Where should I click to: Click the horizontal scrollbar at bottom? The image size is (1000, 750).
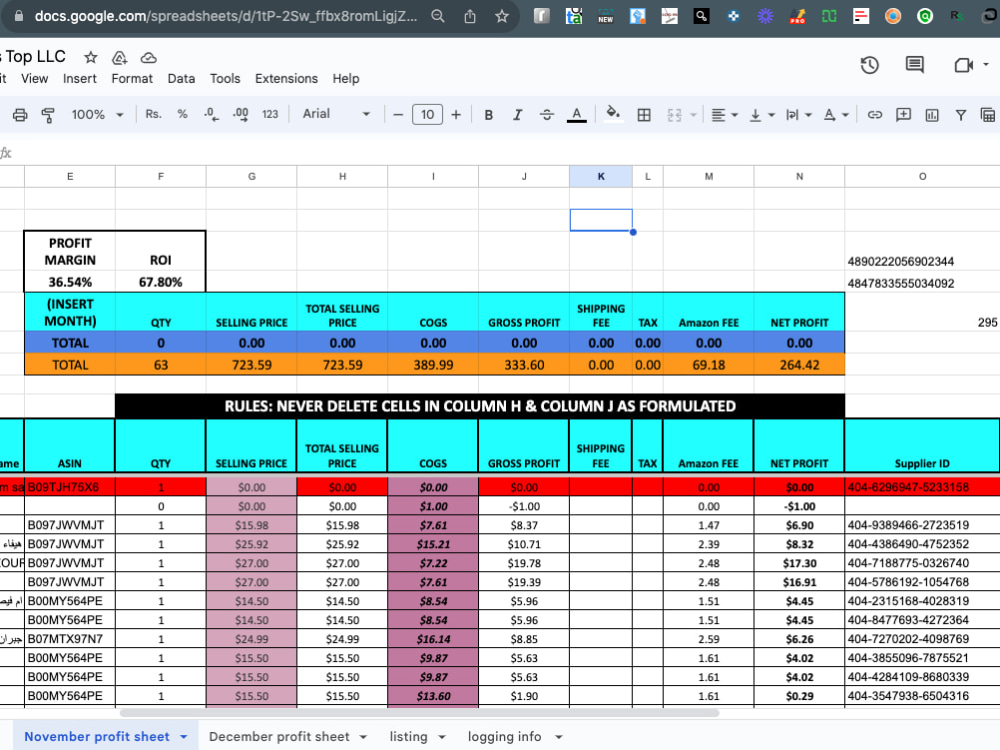(420, 712)
